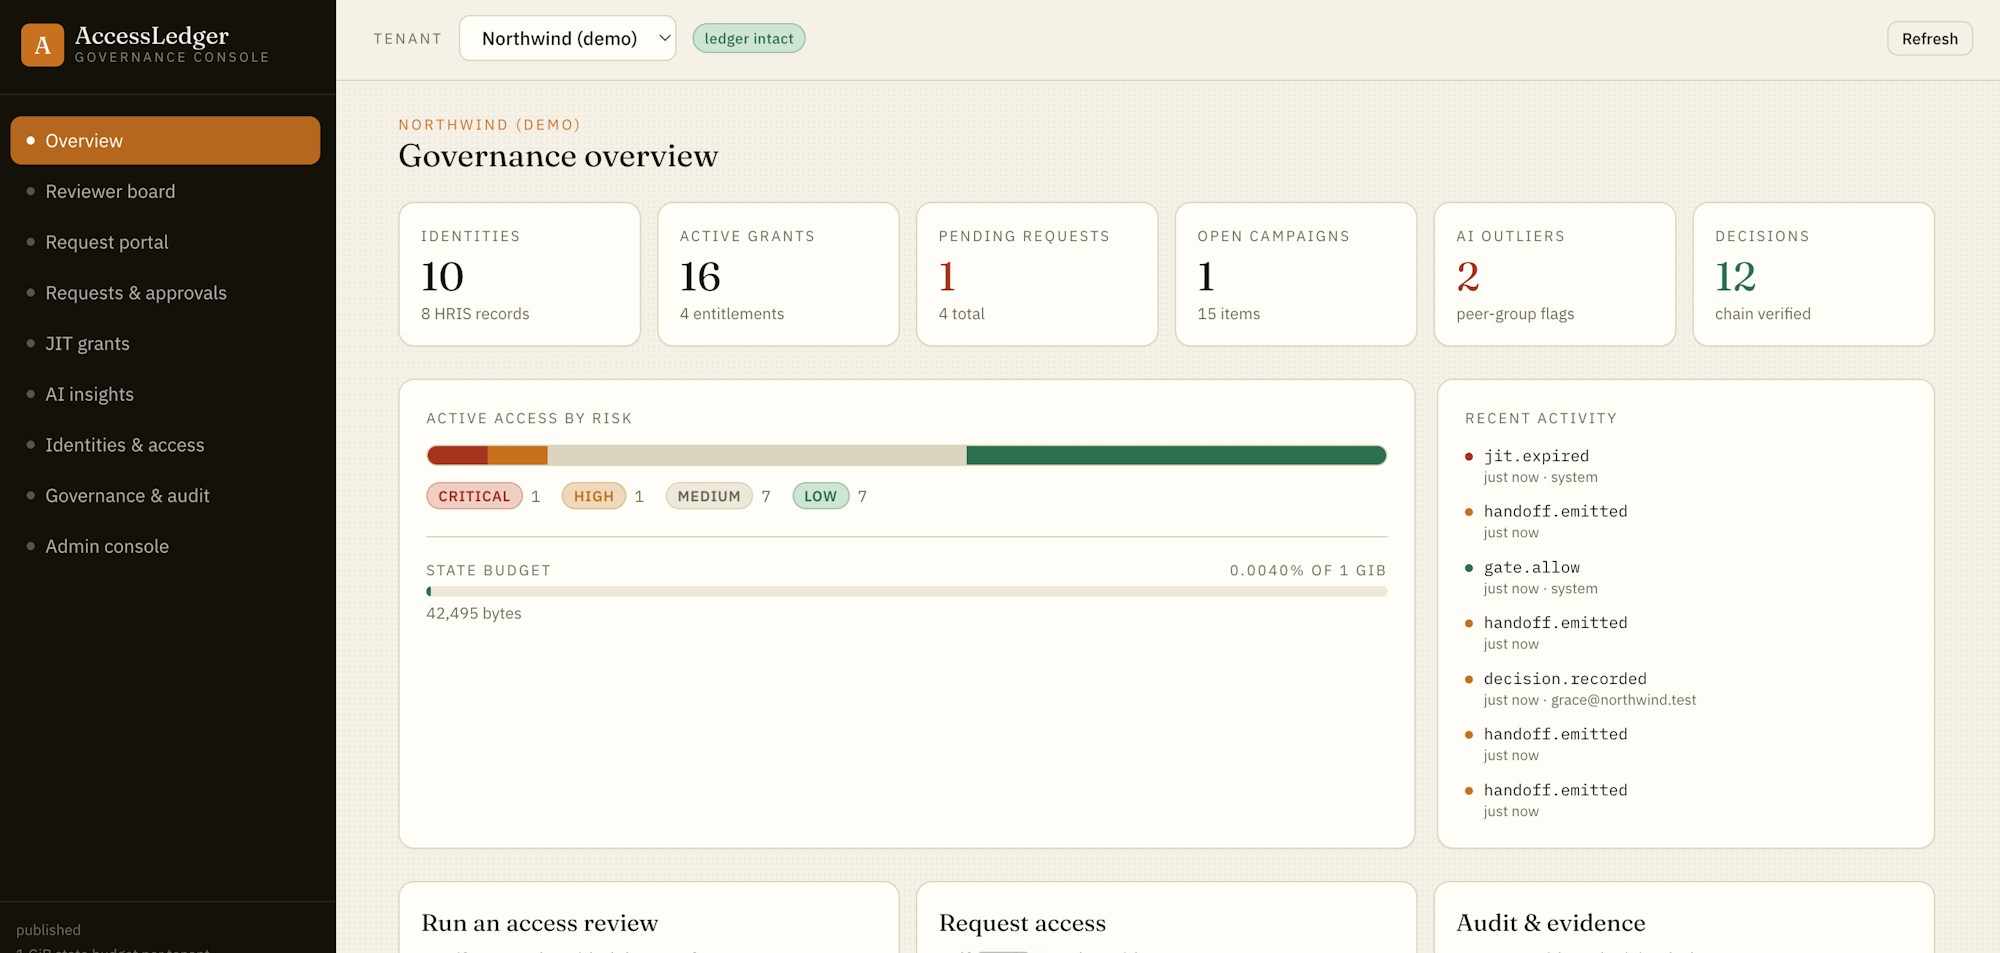Viewport: 2000px width, 953px height.
Task: Select the LOW risk badge
Action: pyautogui.click(x=820, y=496)
